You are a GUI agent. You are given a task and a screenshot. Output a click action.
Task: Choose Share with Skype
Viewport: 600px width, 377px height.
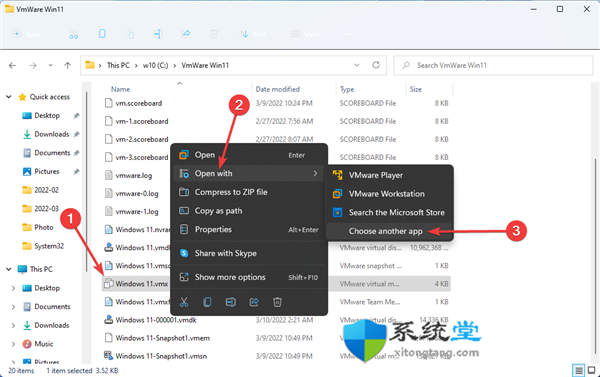[x=249, y=253]
